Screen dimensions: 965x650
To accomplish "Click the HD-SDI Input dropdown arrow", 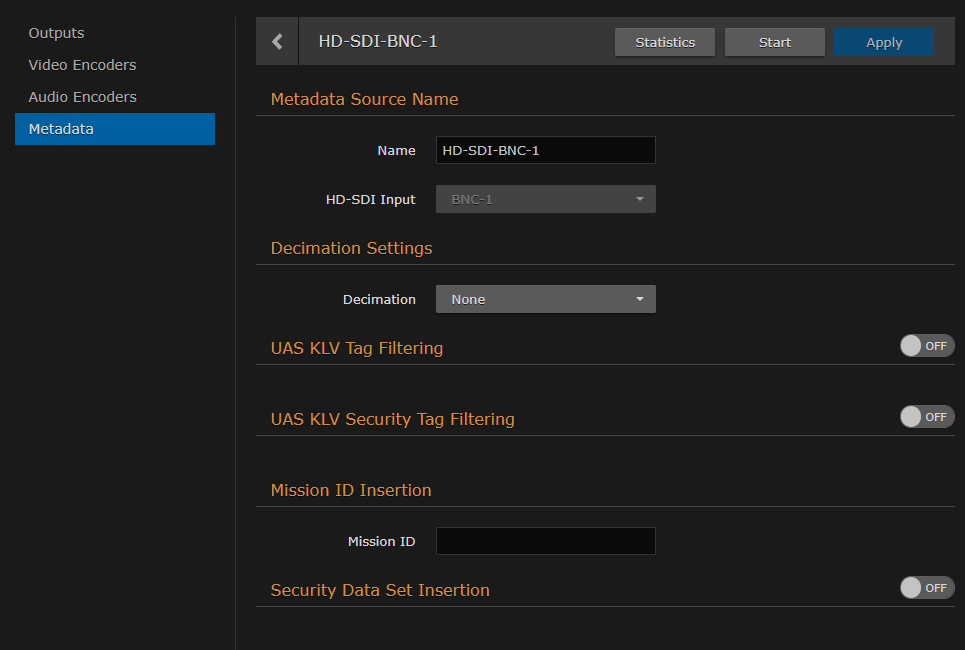I will tap(641, 198).
